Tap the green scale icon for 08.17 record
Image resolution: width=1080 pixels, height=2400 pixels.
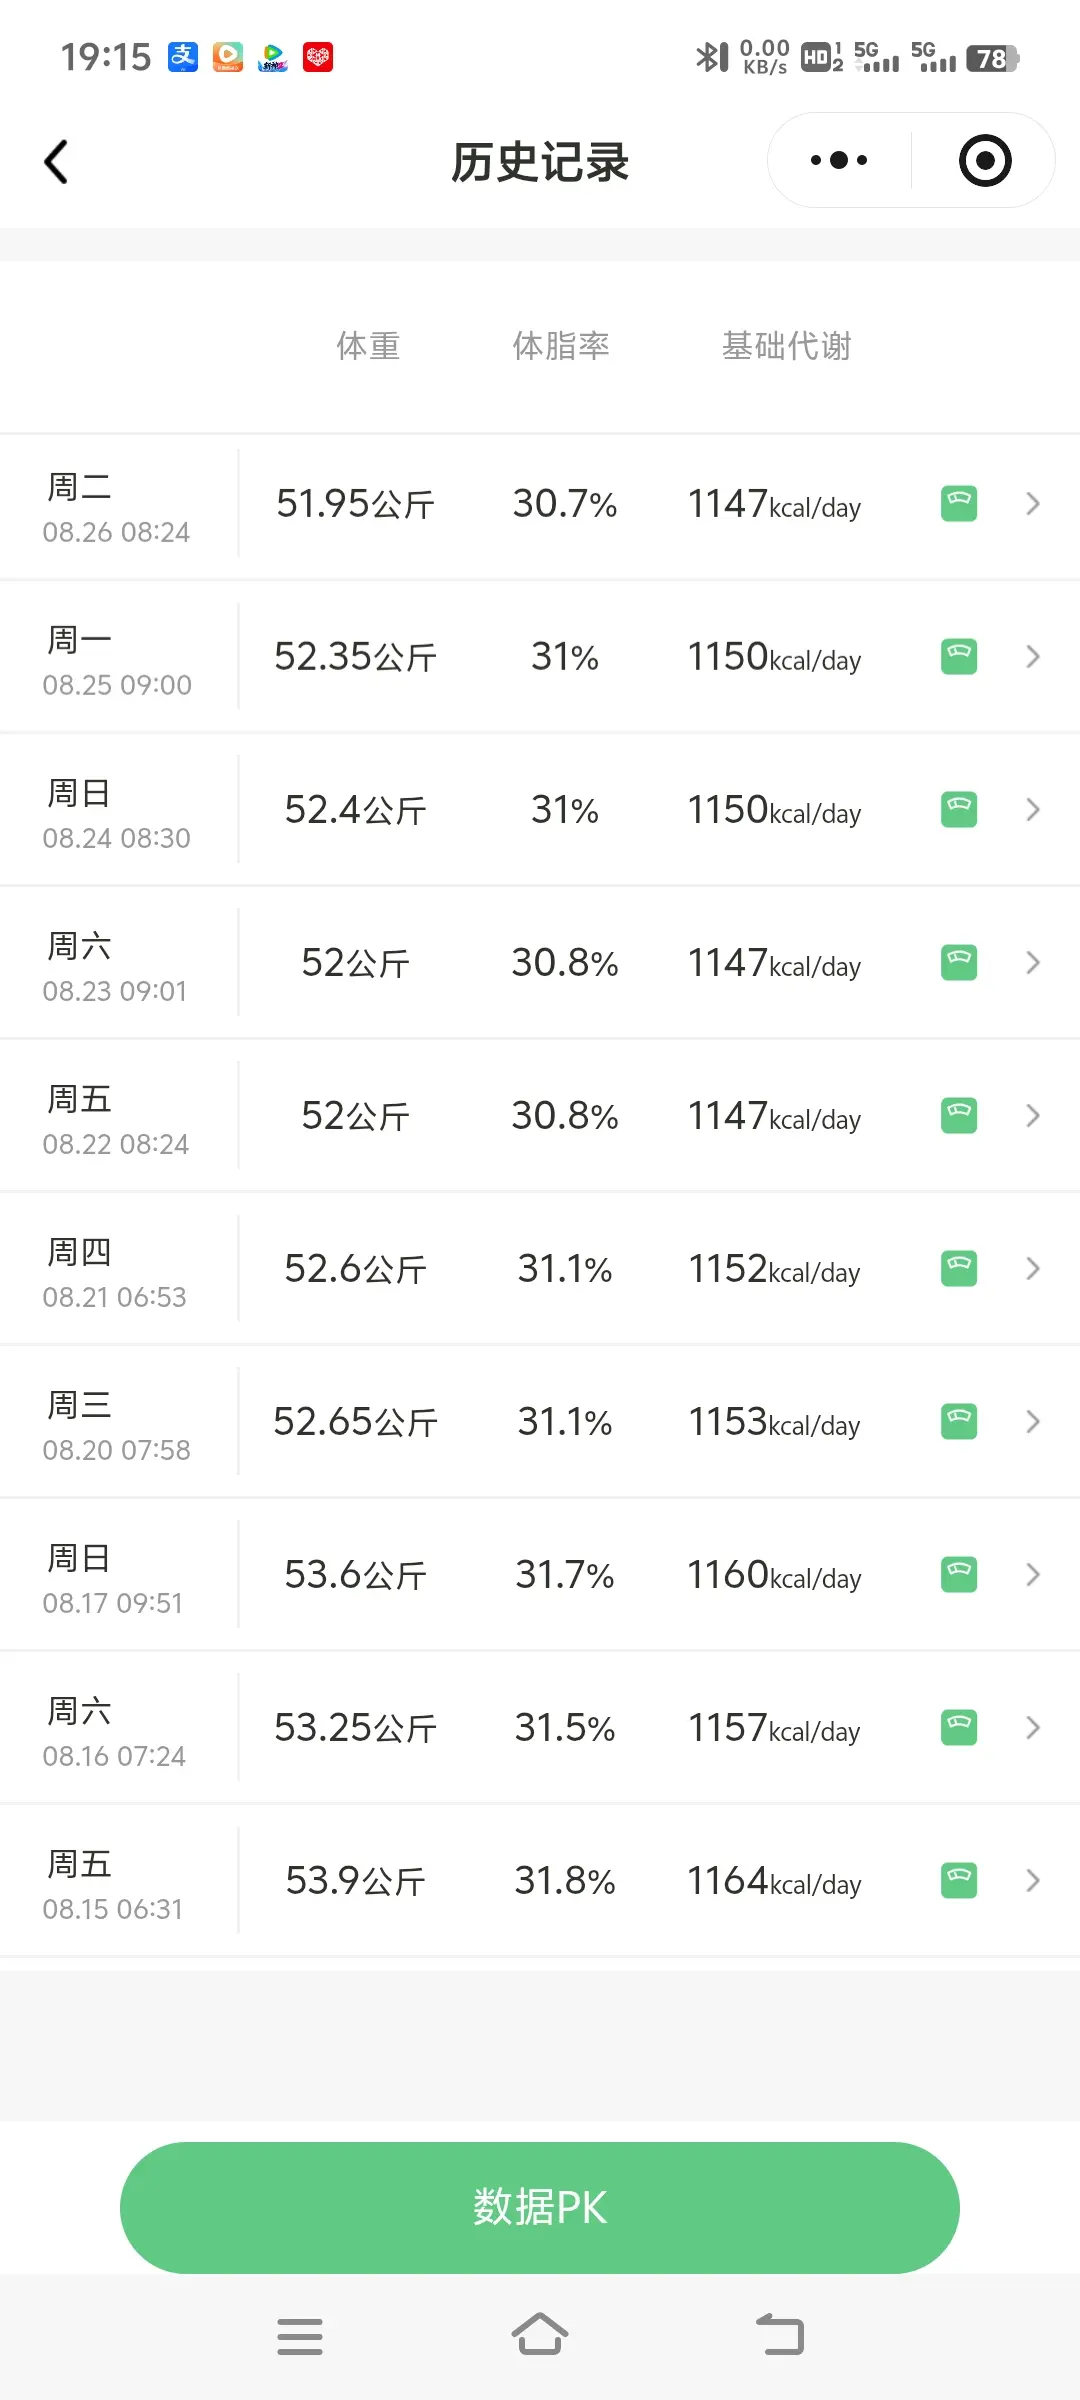(x=959, y=1575)
